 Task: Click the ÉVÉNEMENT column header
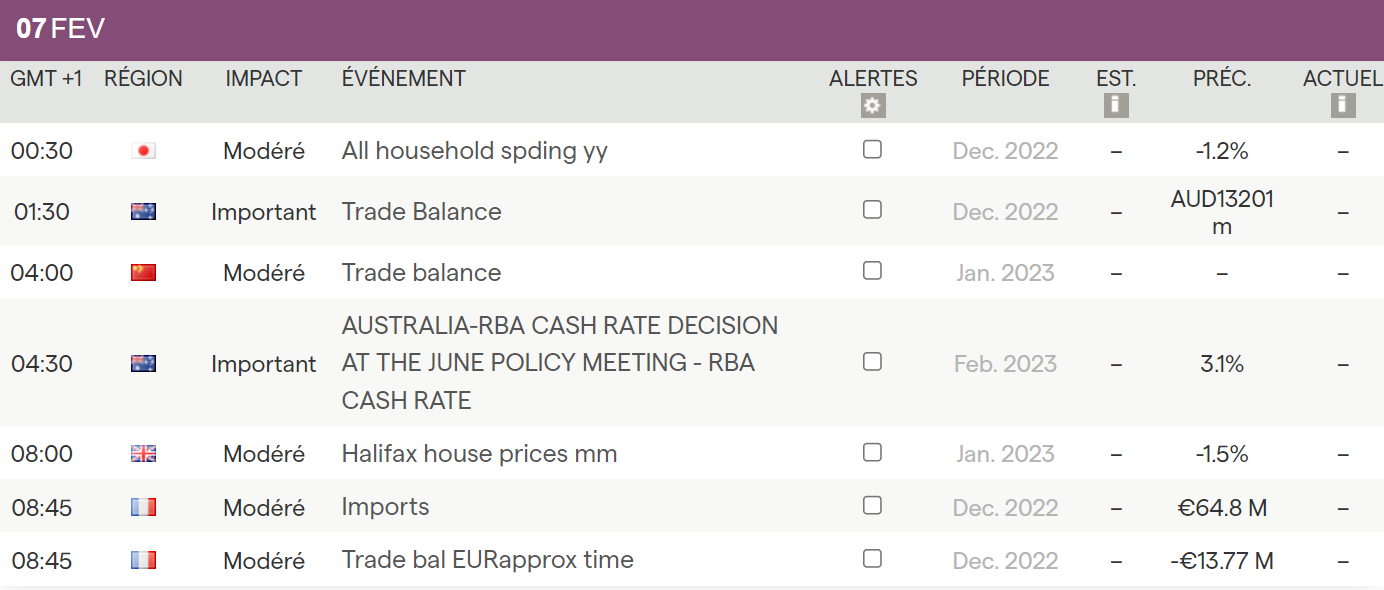403,79
